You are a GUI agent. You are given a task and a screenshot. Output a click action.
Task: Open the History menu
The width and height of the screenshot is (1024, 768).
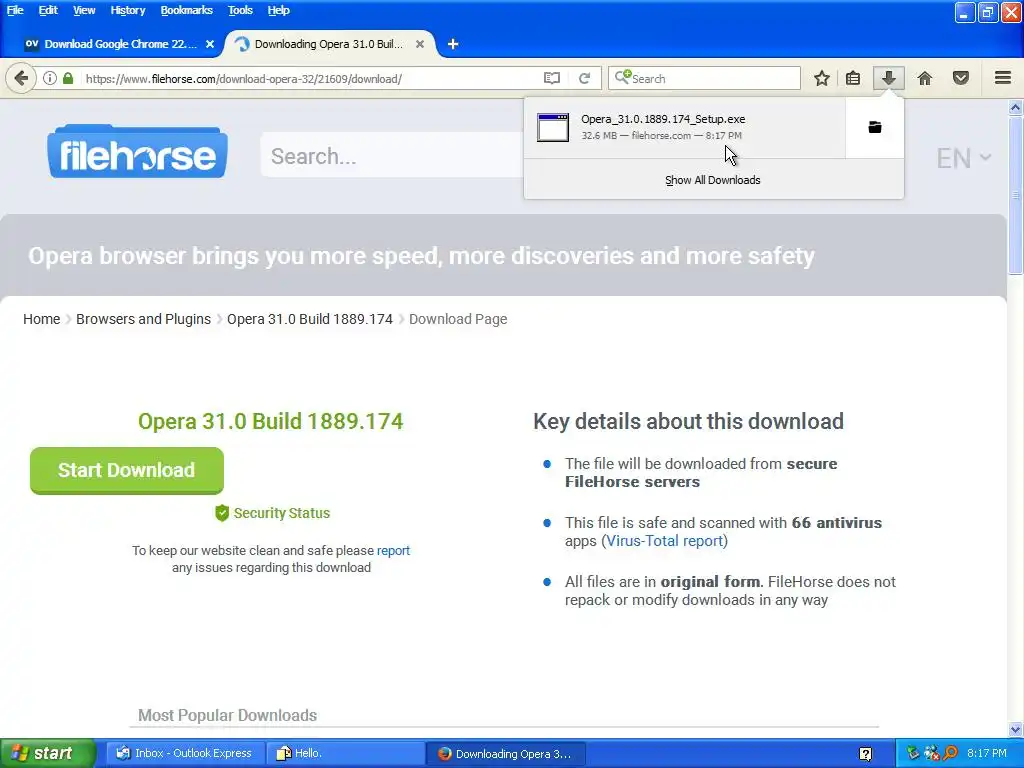coord(127,10)
